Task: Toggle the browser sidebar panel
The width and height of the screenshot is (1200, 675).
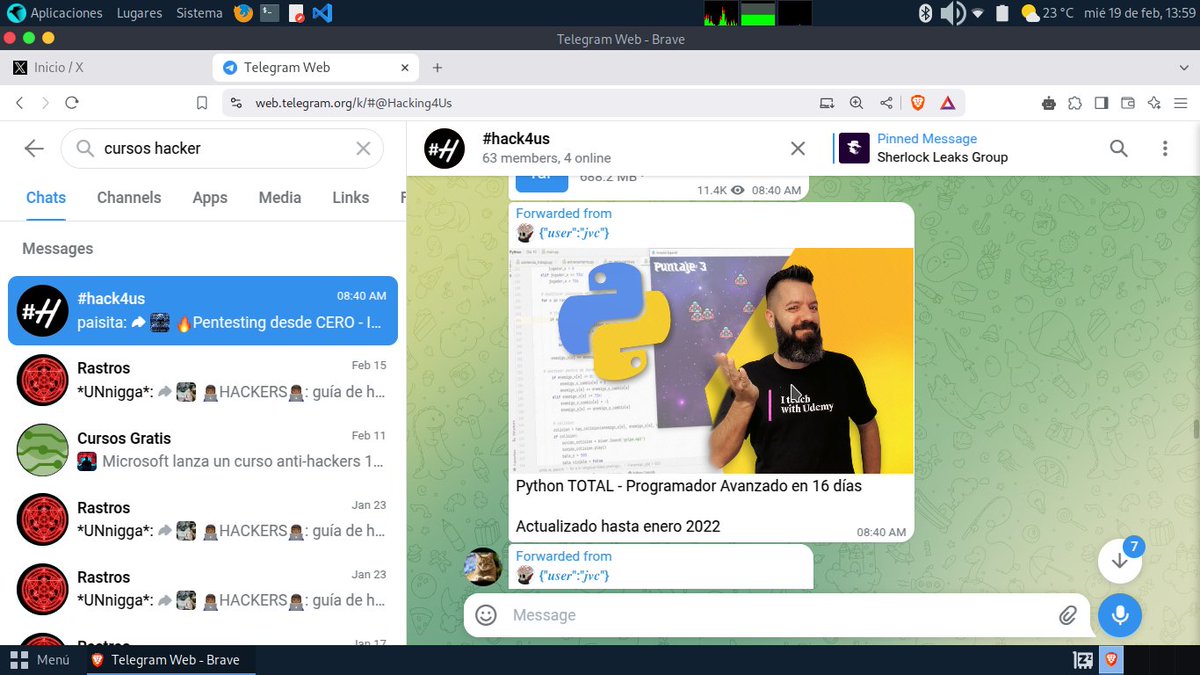Action: [x=1101, y=102]
